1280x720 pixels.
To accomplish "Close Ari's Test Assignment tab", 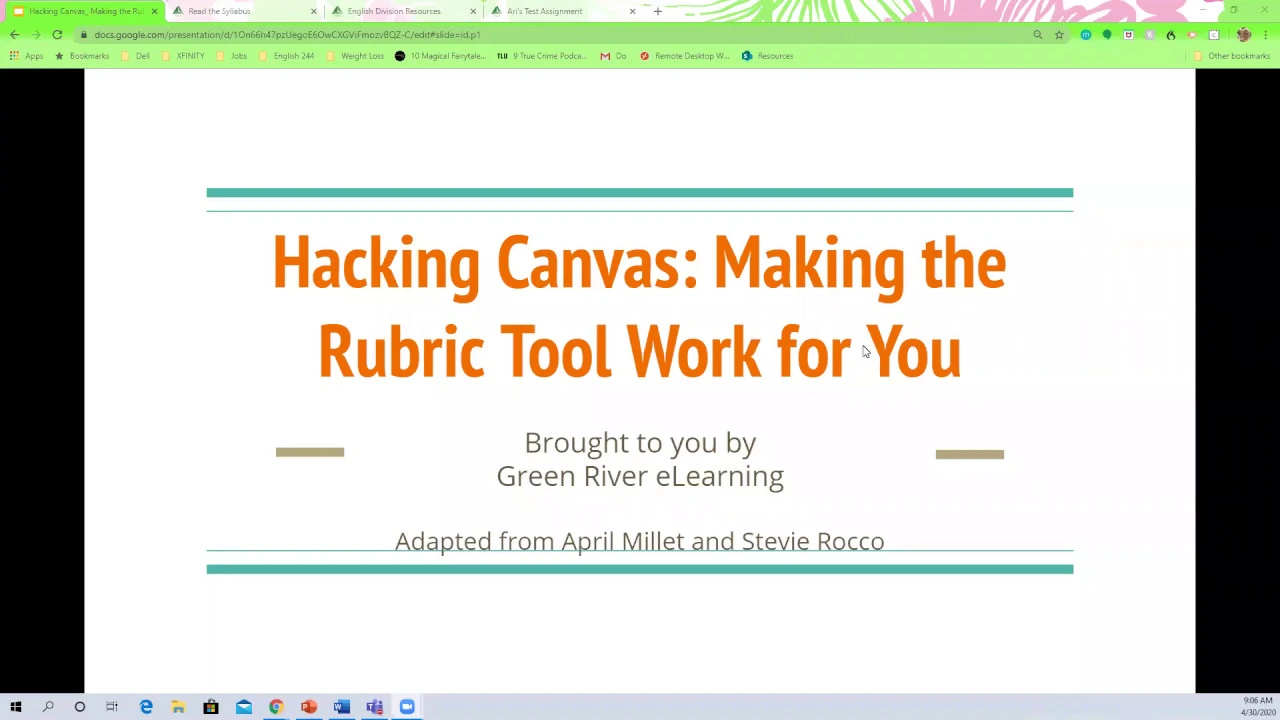I will click(632, 11).
